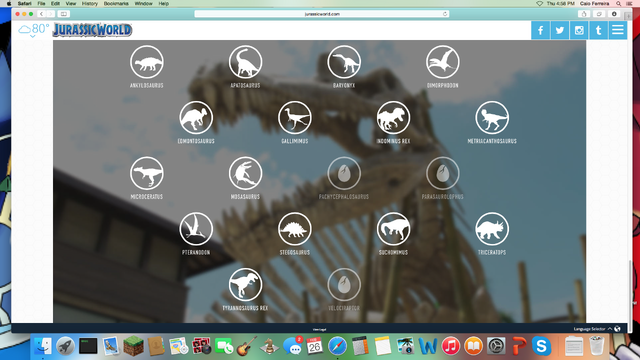Open the Window menu
This screenshot has width=640, height=360.
(143, 3)
